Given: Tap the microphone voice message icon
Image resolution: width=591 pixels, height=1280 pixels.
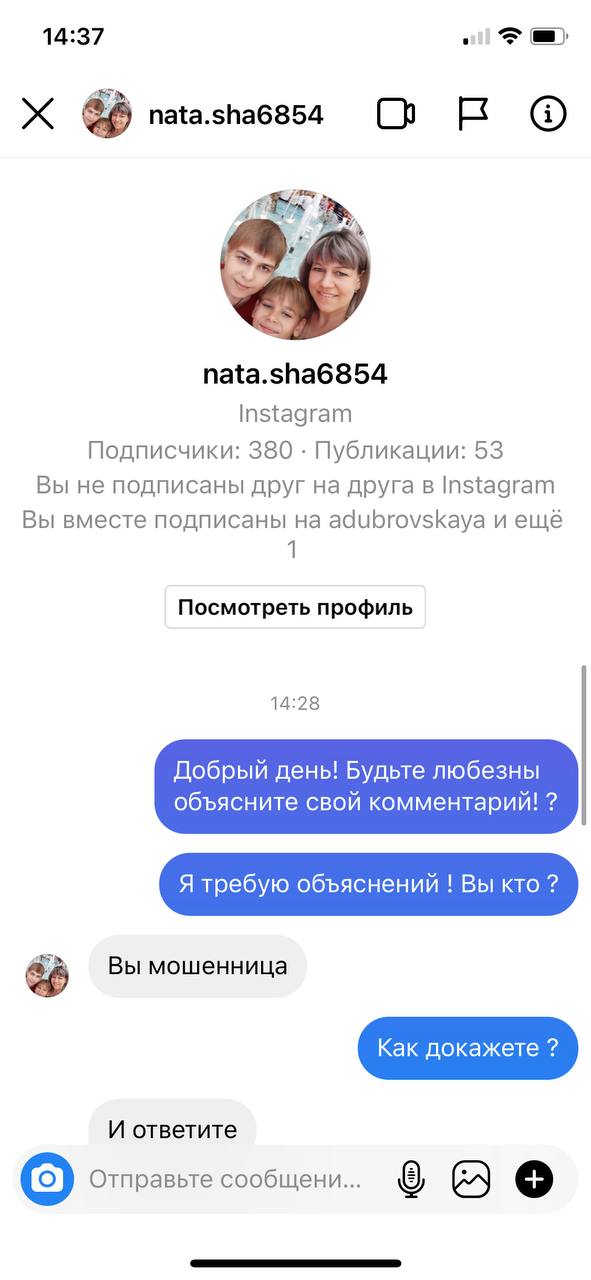Looking at the screenshot, I should click(x=410, y=1180).
